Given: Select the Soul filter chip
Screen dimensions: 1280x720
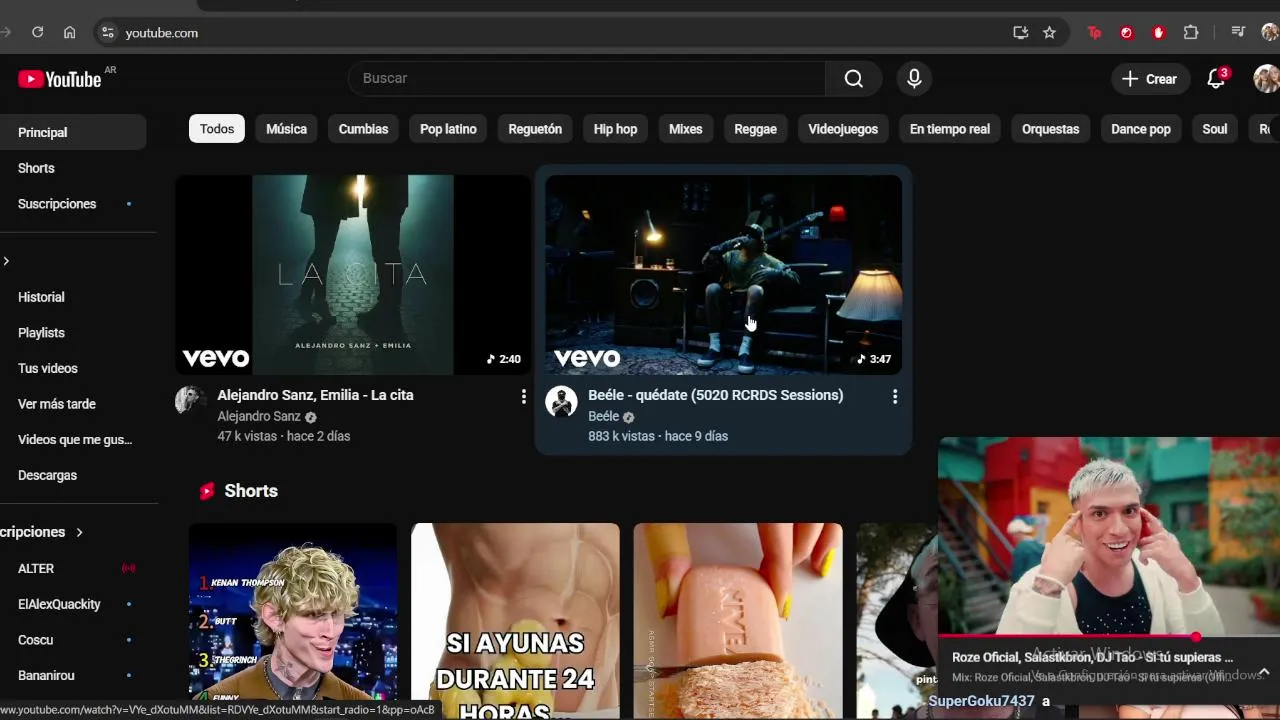Looking at the screenshot, I should click(x=1215, y=129).
